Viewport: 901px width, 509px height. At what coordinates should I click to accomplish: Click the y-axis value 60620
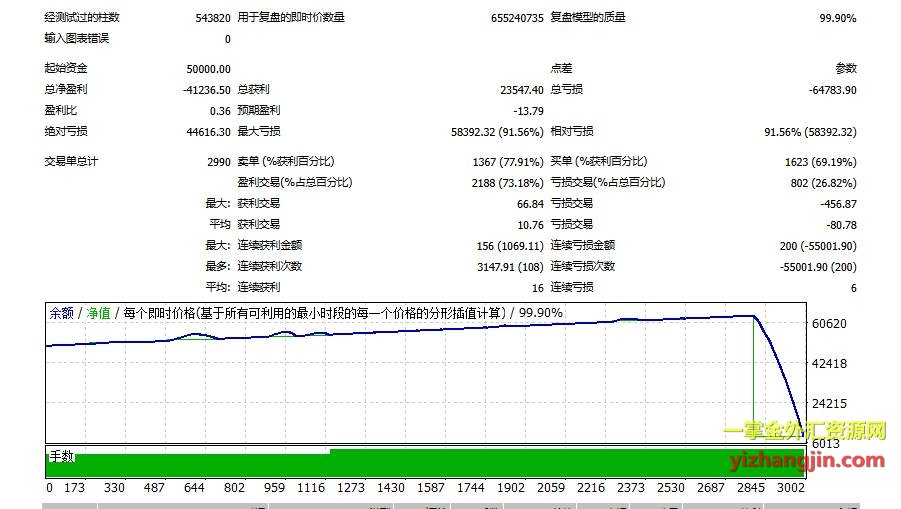coord(829,324)
